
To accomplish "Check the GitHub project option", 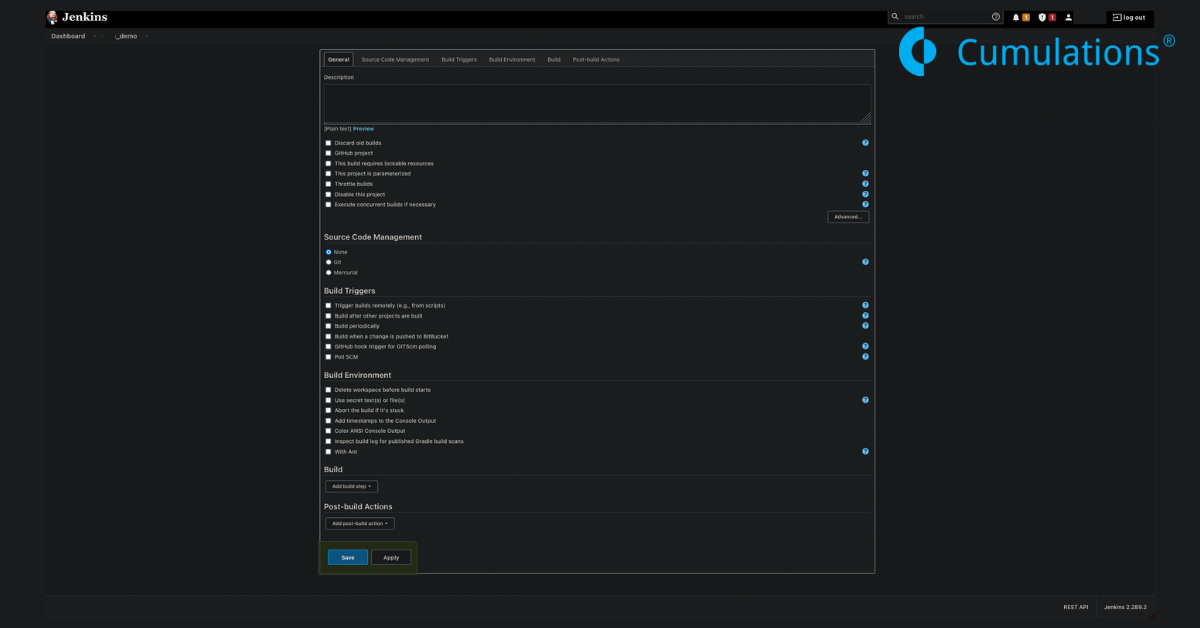I will coord(328,153).
